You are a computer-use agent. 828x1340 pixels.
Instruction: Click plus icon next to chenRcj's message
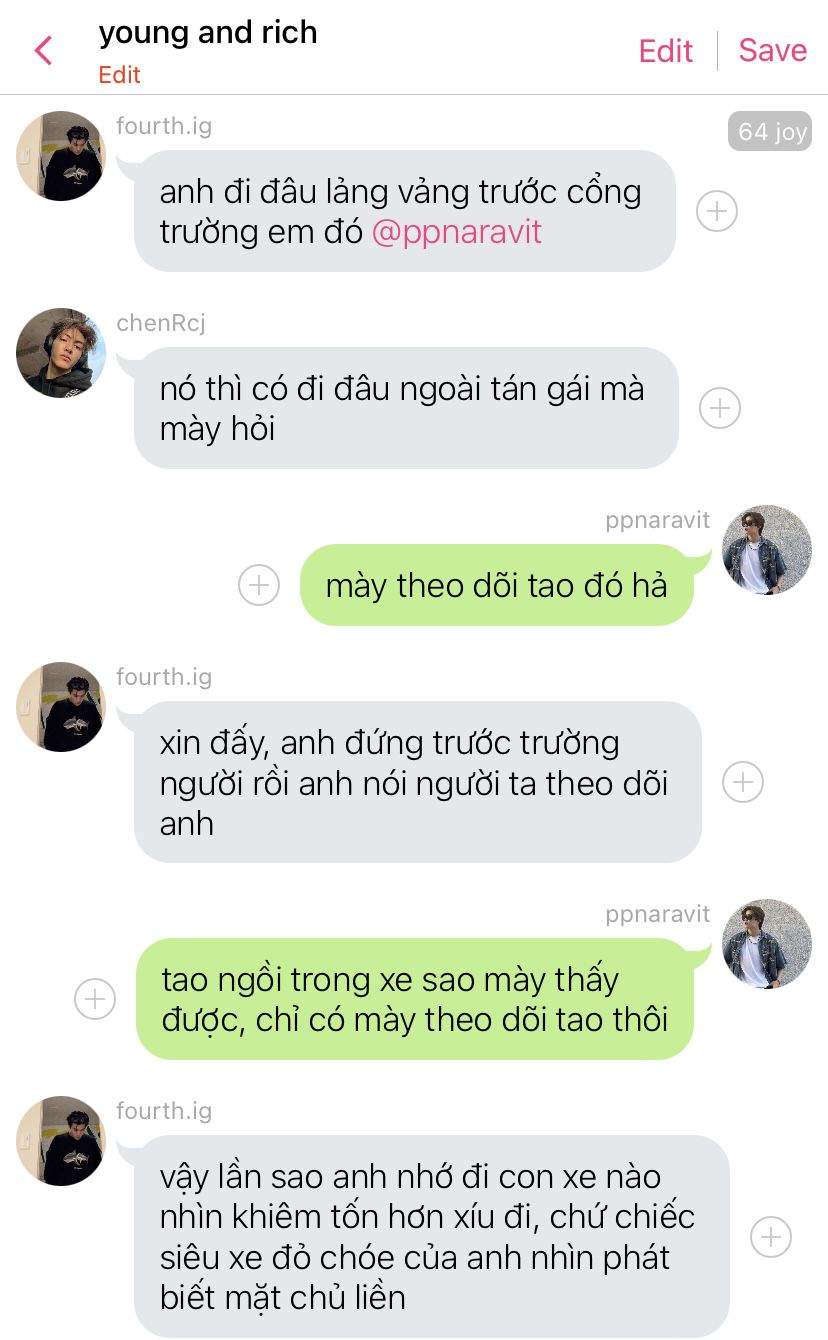(719, 408)
